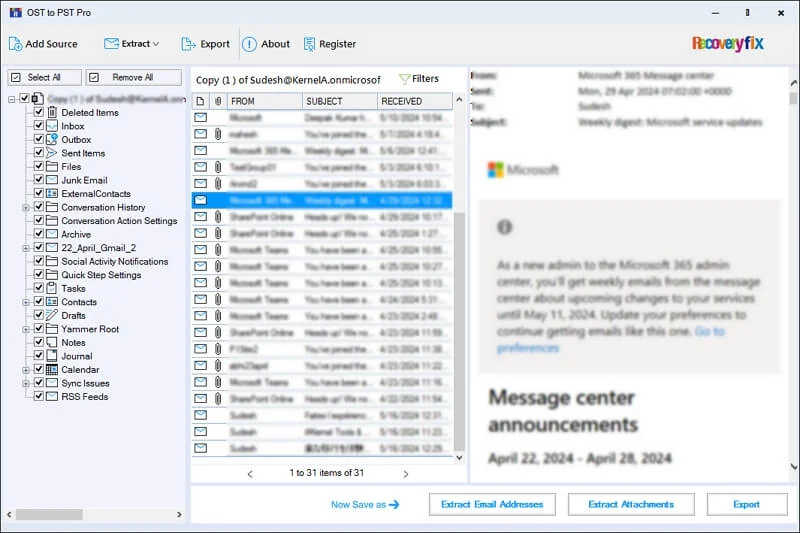The height and width of the screenshot is (533, 800).
Task: Expand the Calendar tree node
Action: pos(26,370)
